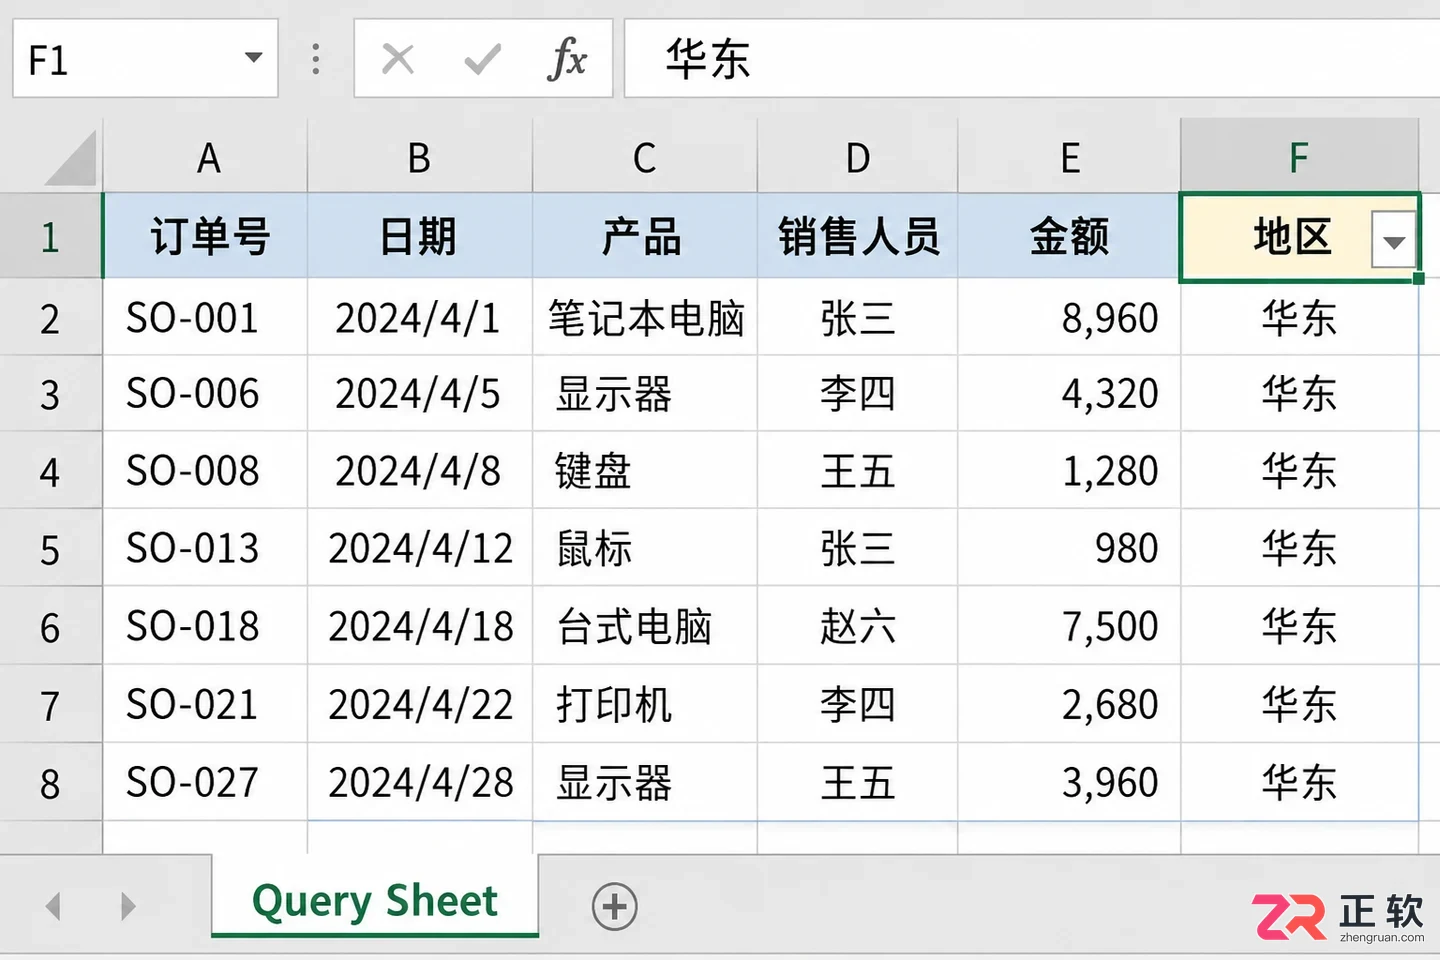Click the Enter checkmark formula bar icon
This screenshot has width=1440, height=960.
pyautogui.click(x=483, y=59)
